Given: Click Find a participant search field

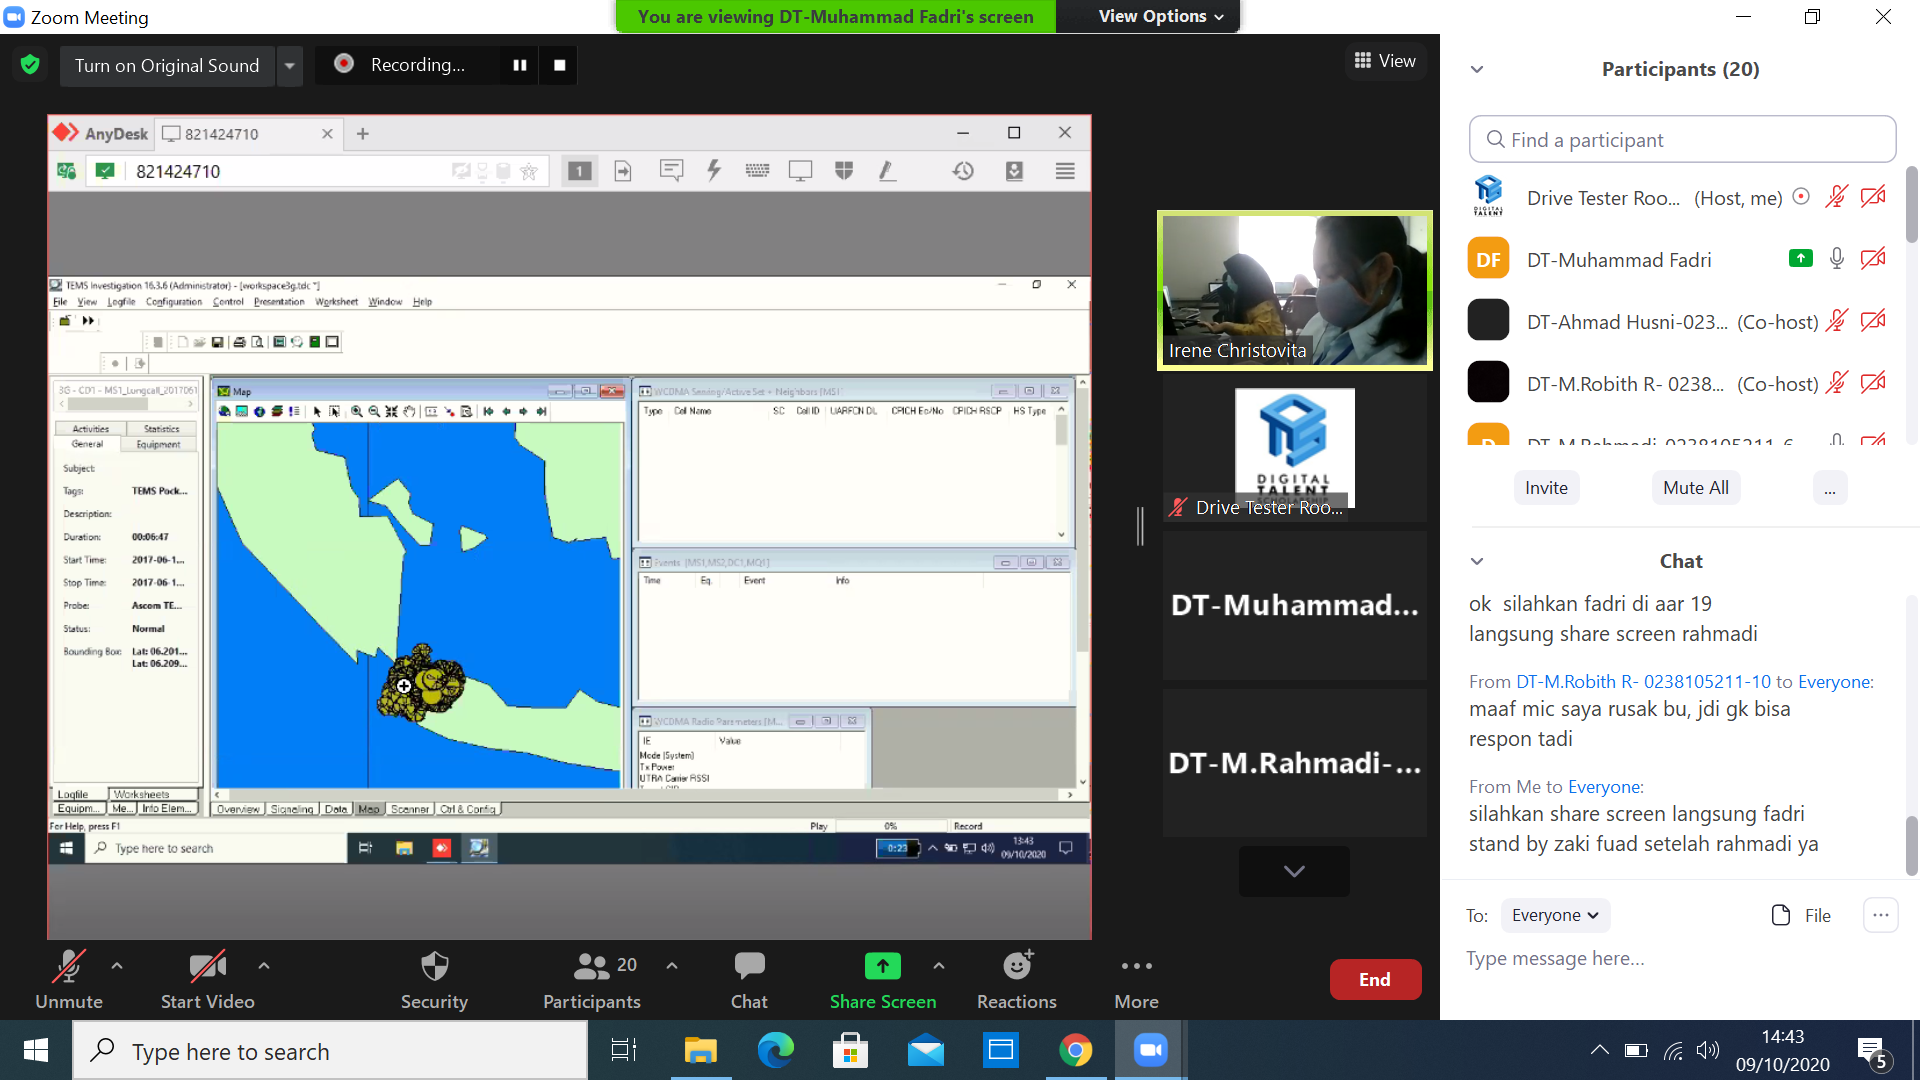Looking at the screenshot, I should pyautogui.click(x=1682, y=140).
